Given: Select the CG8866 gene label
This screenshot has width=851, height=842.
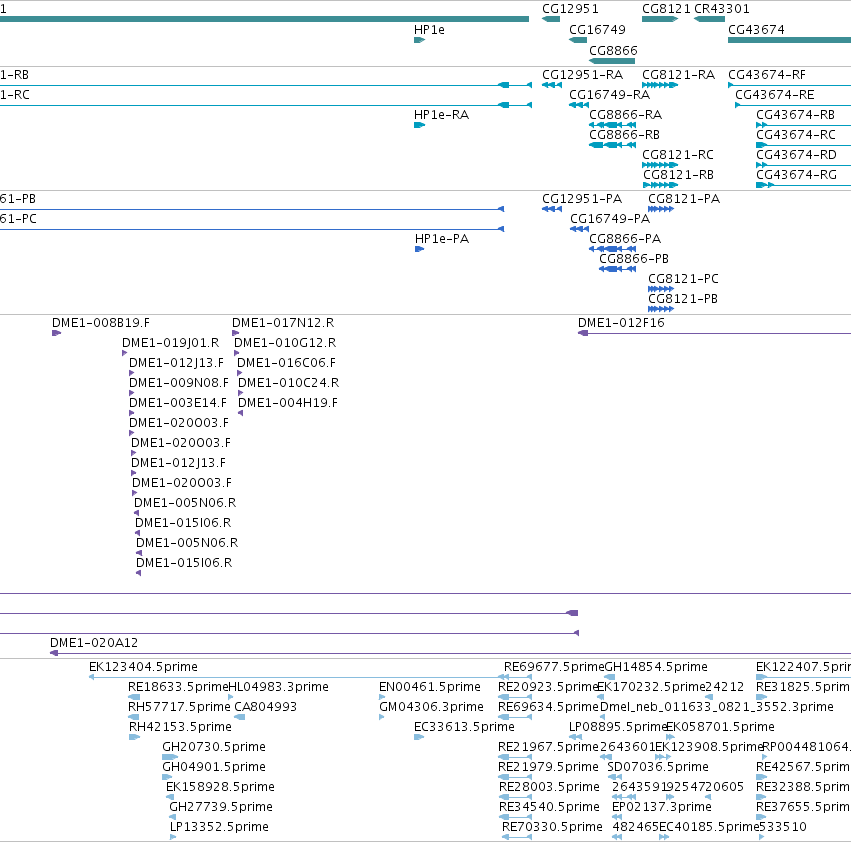Looking at the screenshot, I should tap(613, 50).
